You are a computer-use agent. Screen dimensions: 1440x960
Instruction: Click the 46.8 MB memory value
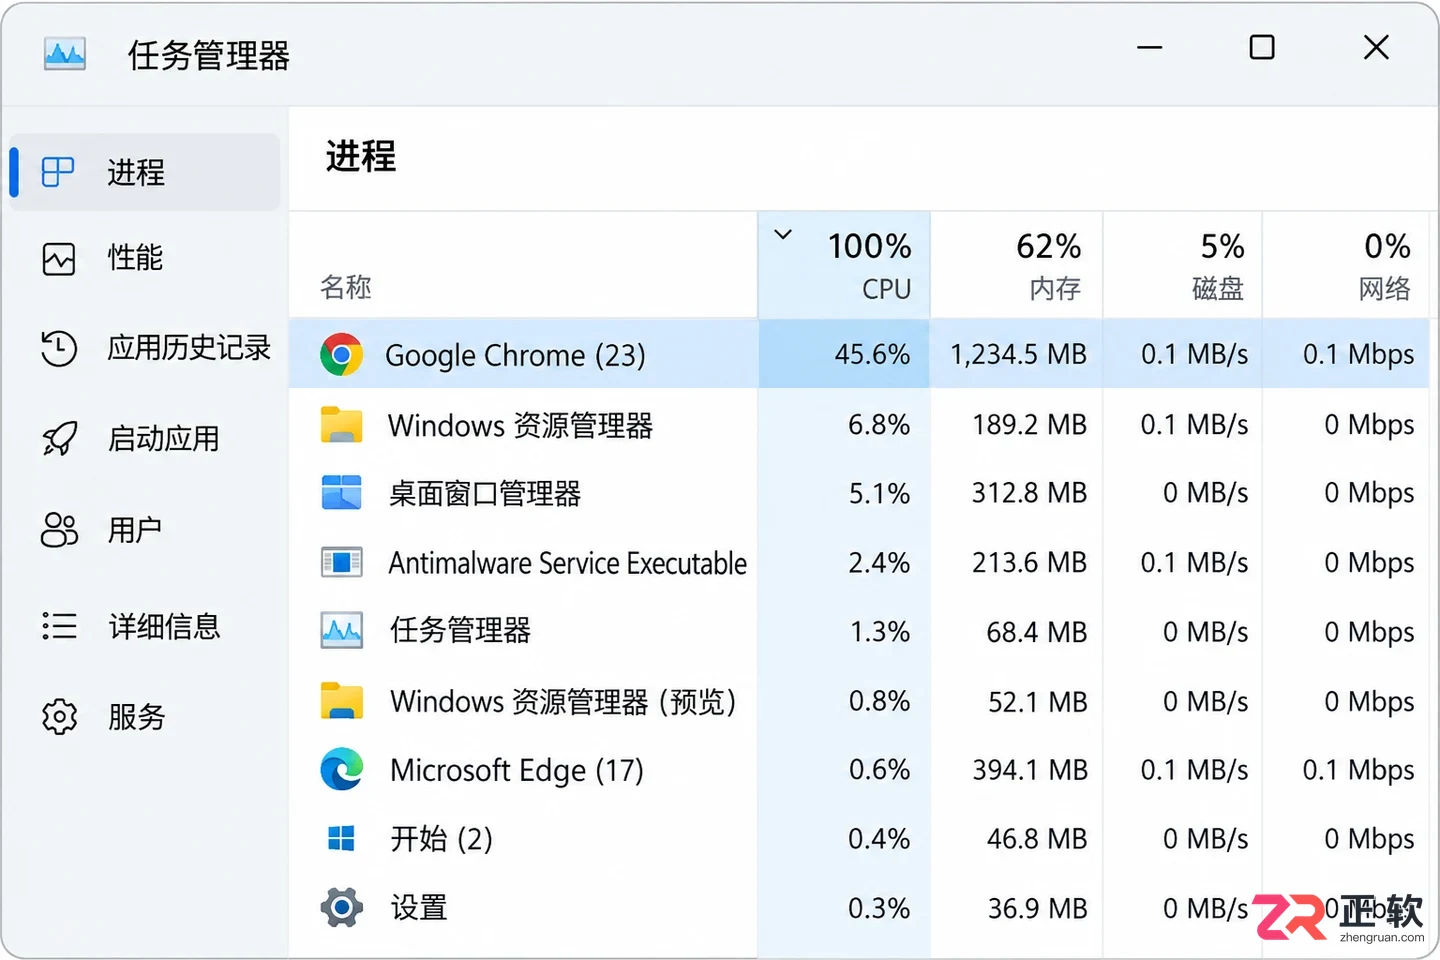pyautogui.click(x=1036, y=838)
